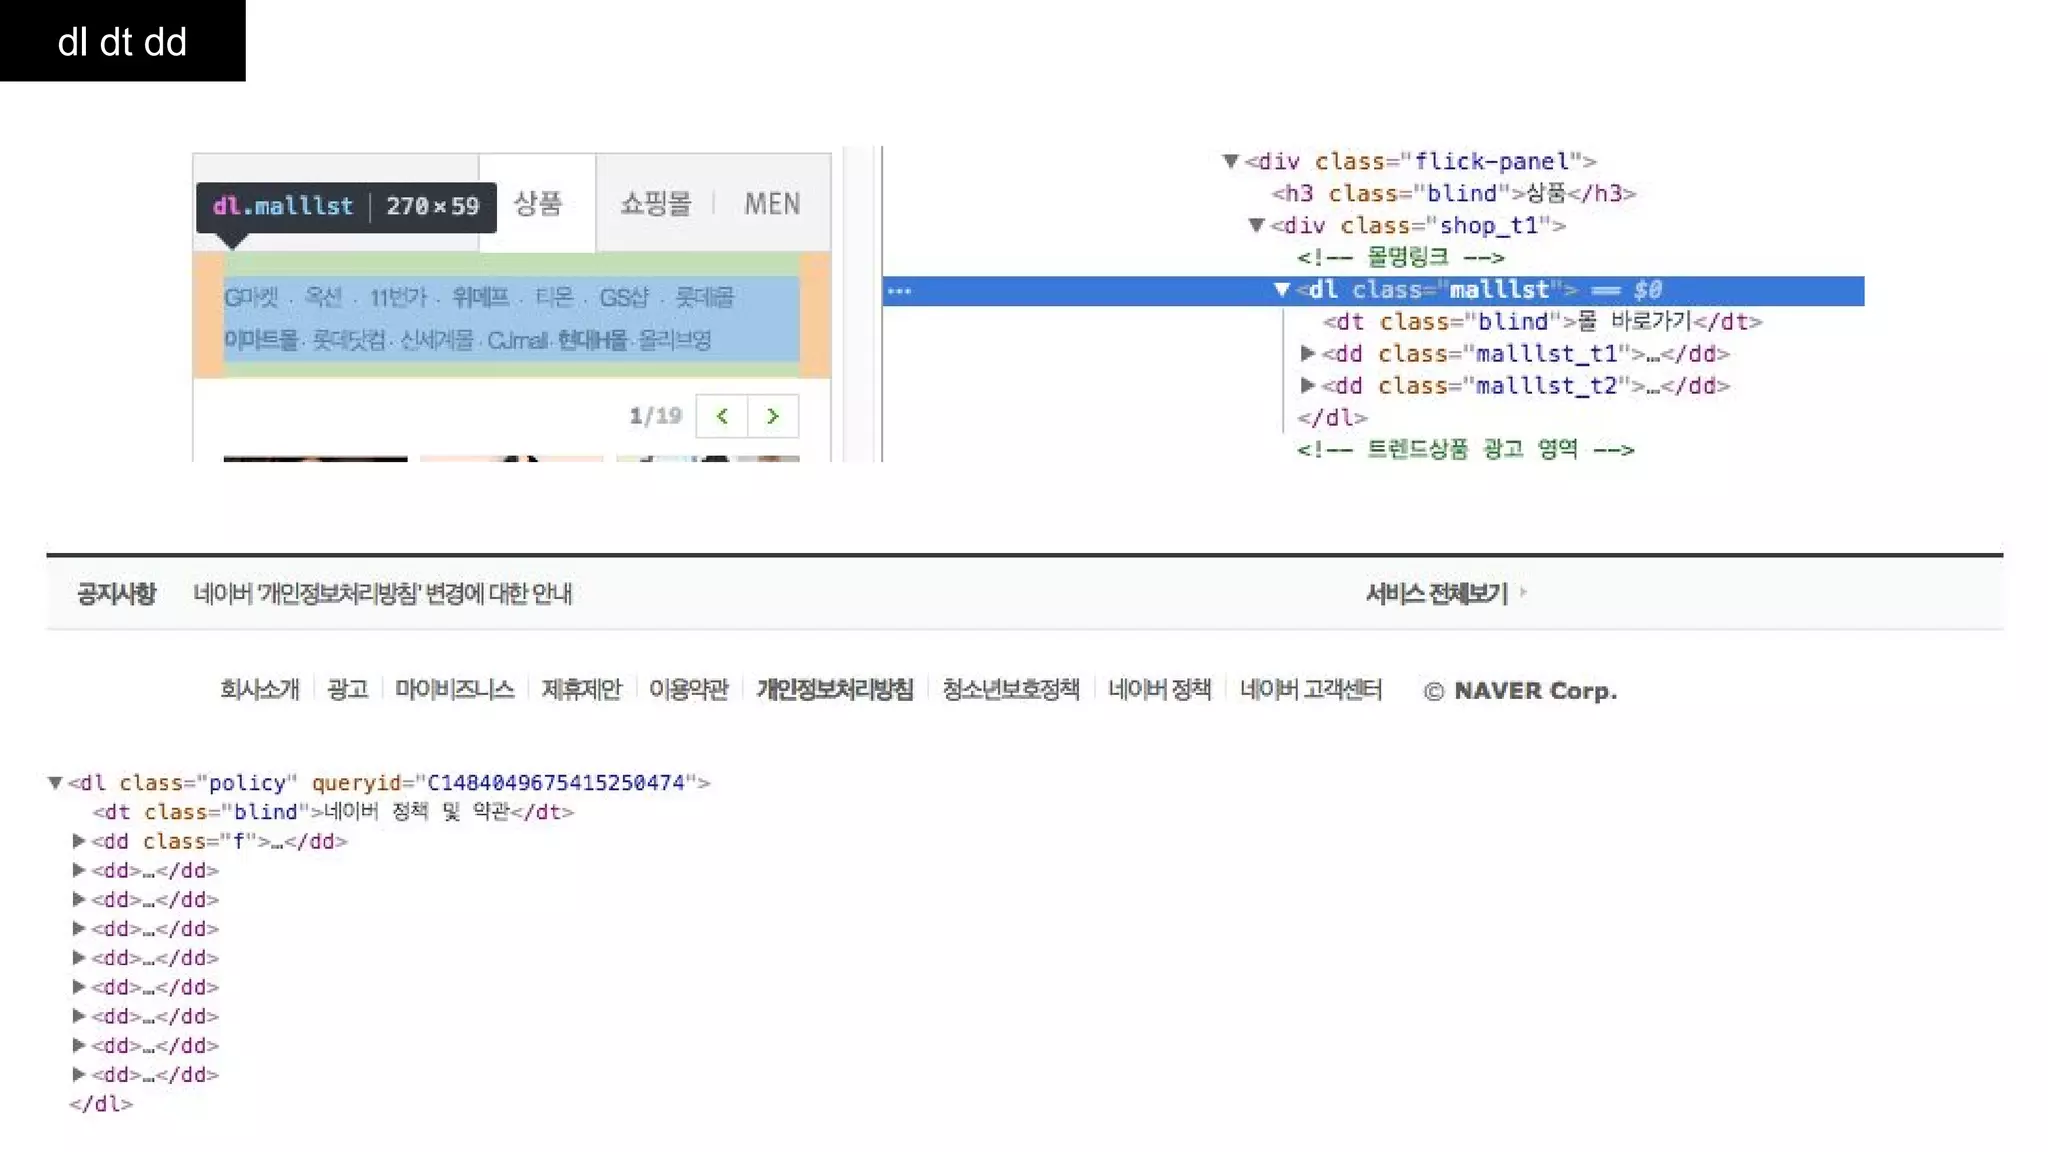The height and width of the screenshot is (1152, 2048).
Task: Collapse the dl class policy node
Action: point(55,782)
